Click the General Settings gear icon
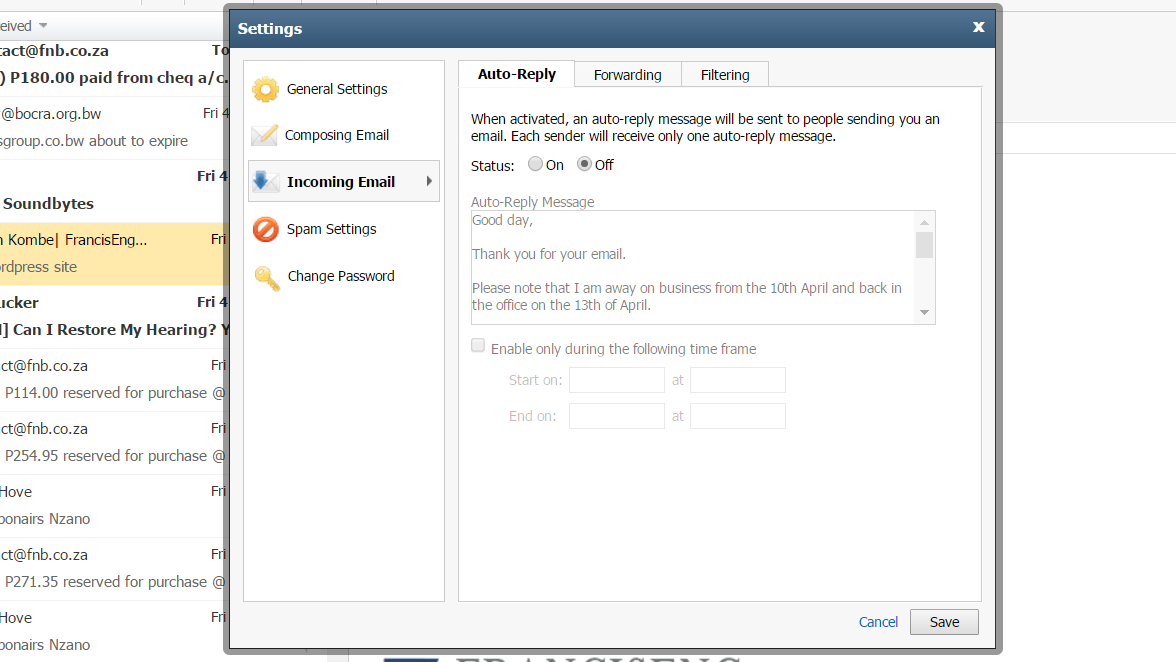 click(265, 89)
